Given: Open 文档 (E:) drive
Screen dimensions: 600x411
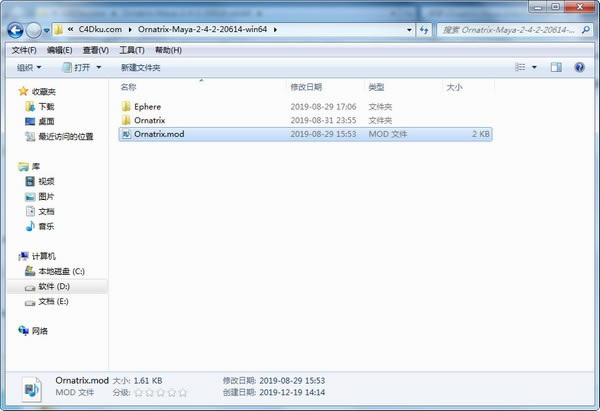Looking at the screenshot, I should tap(53, 302).
